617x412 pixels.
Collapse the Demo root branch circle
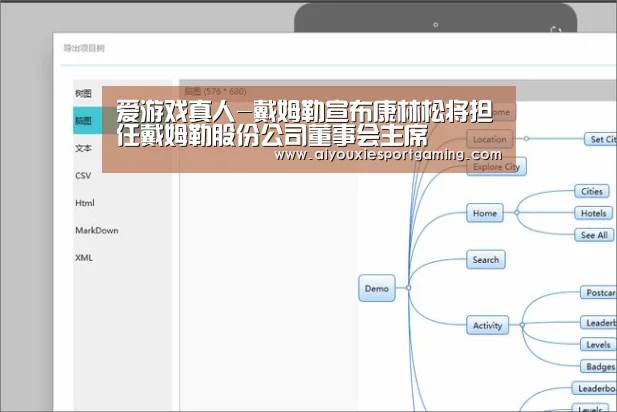tap(408, 288)
